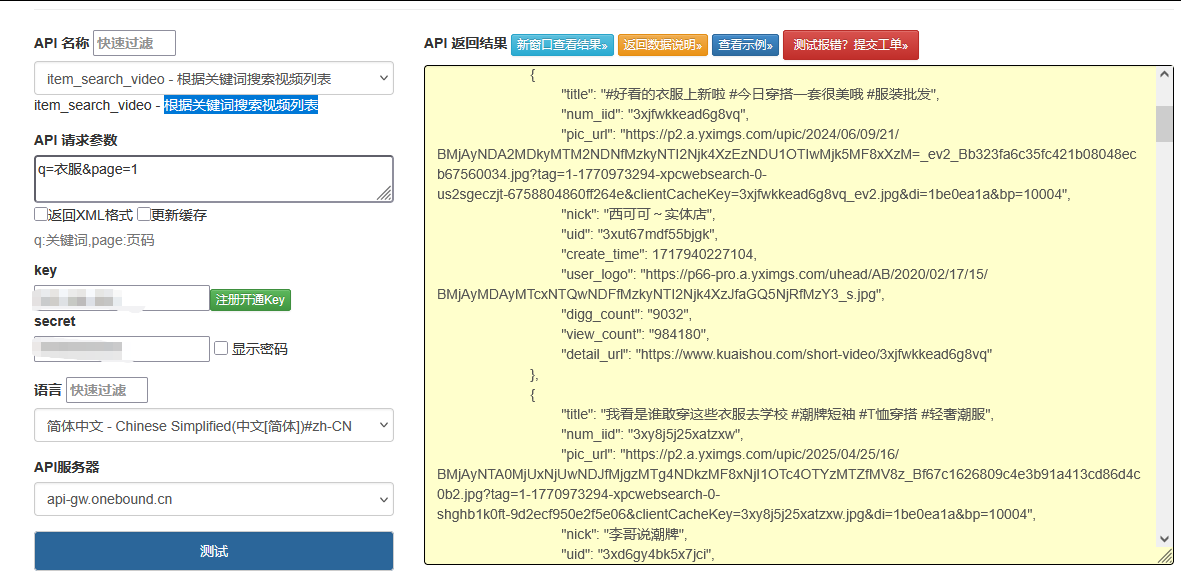The height and width of the screenshot is (587, 1181).
Task: Toggle the 更新缓存 checkbox
Action: [144, 215]
